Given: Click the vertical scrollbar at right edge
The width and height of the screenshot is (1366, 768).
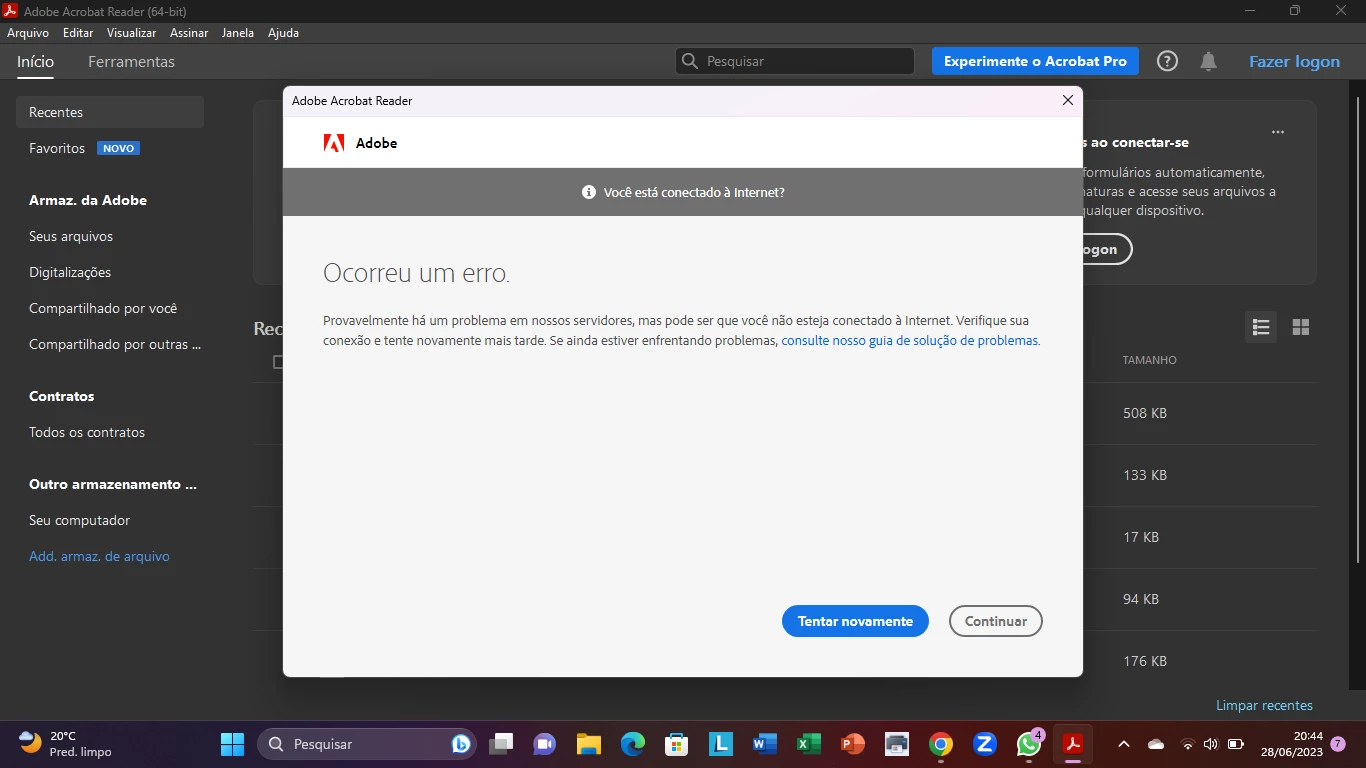Looking at the screenshot, I should (1358, 328).
